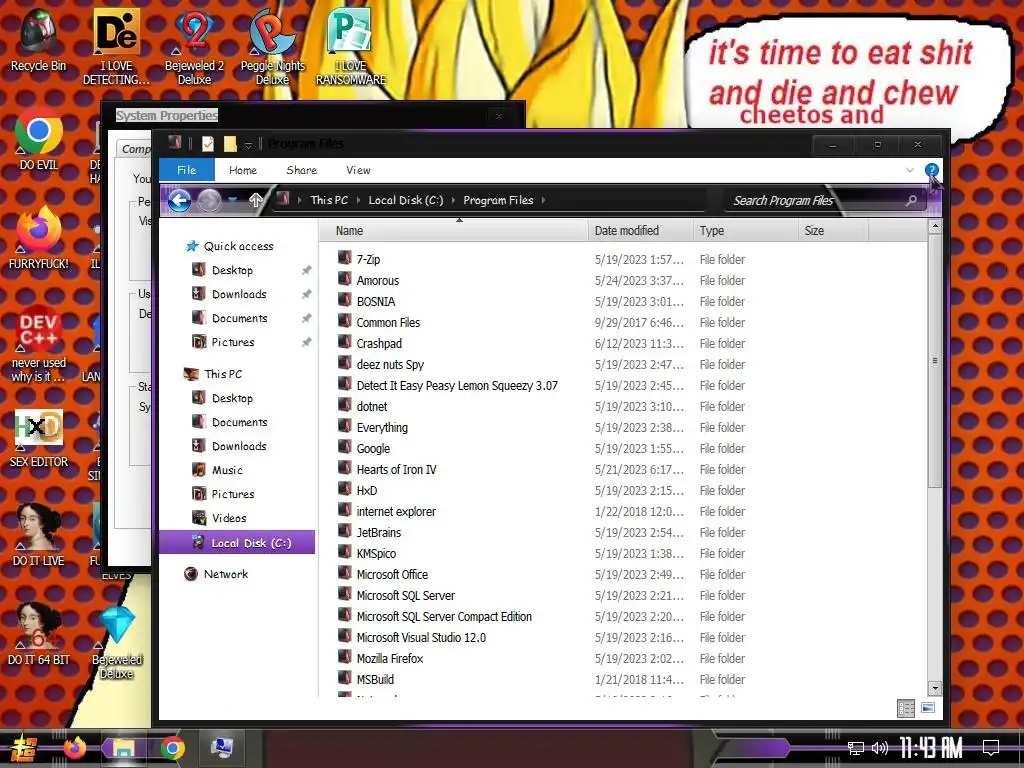Launch Firefox via FURRYFUCK! desktop icon

point(39,238)
